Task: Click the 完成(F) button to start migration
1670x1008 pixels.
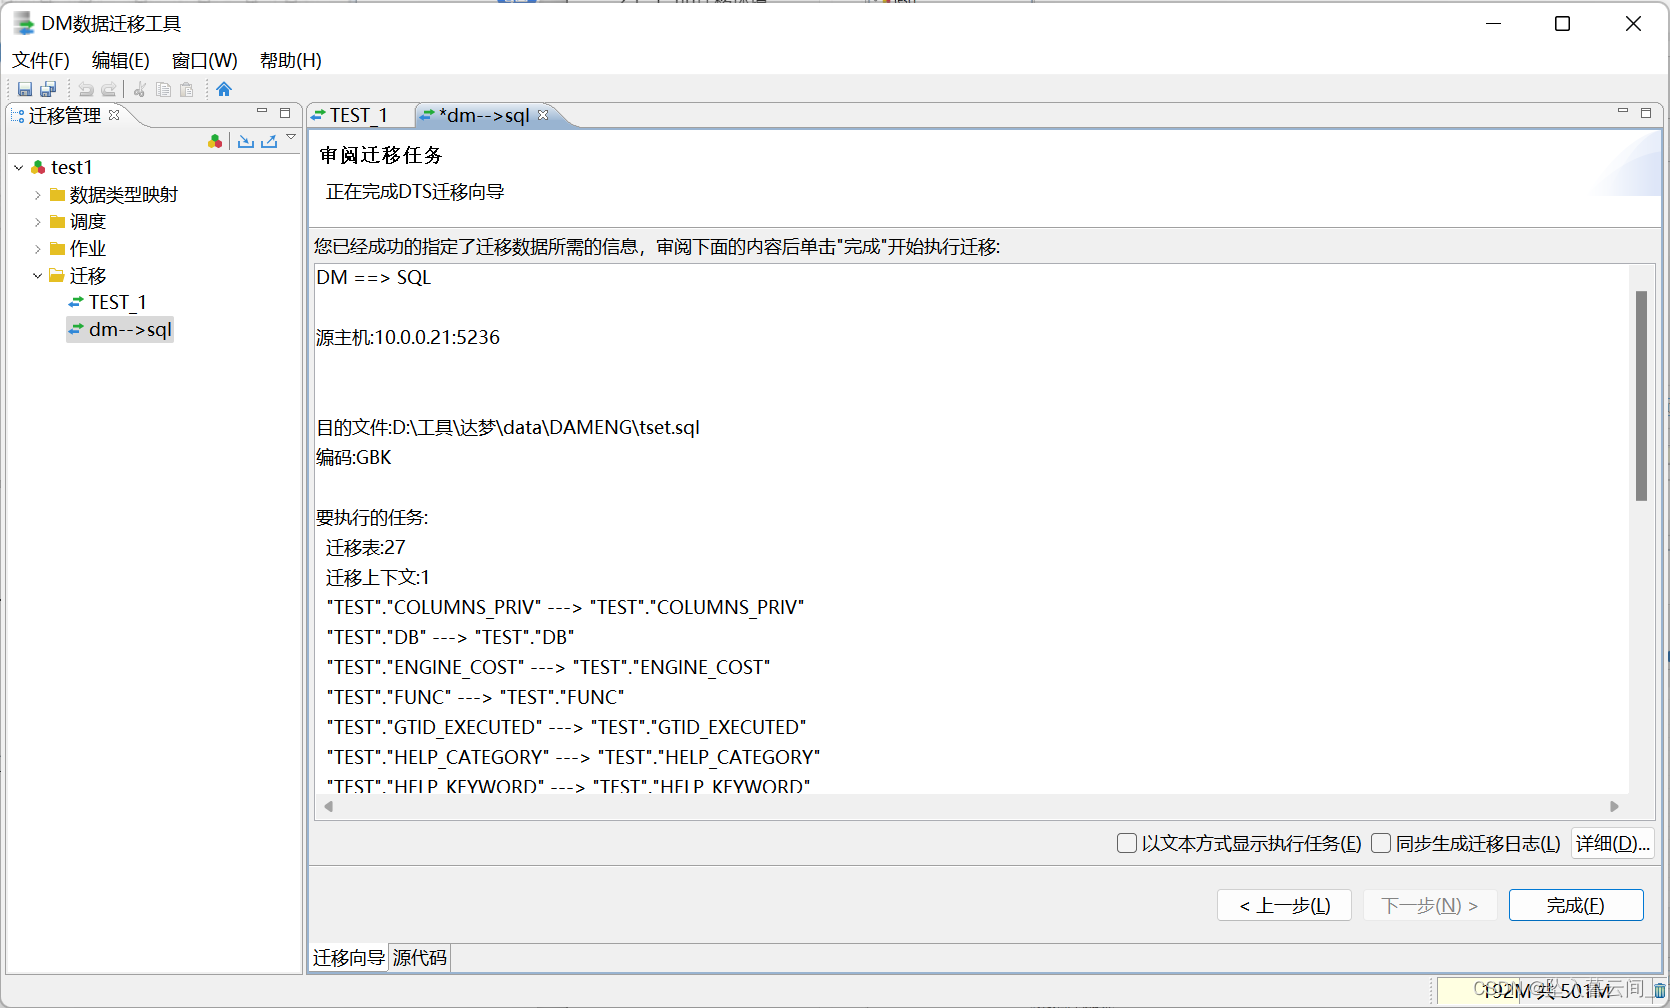Action: (1575, 905)
